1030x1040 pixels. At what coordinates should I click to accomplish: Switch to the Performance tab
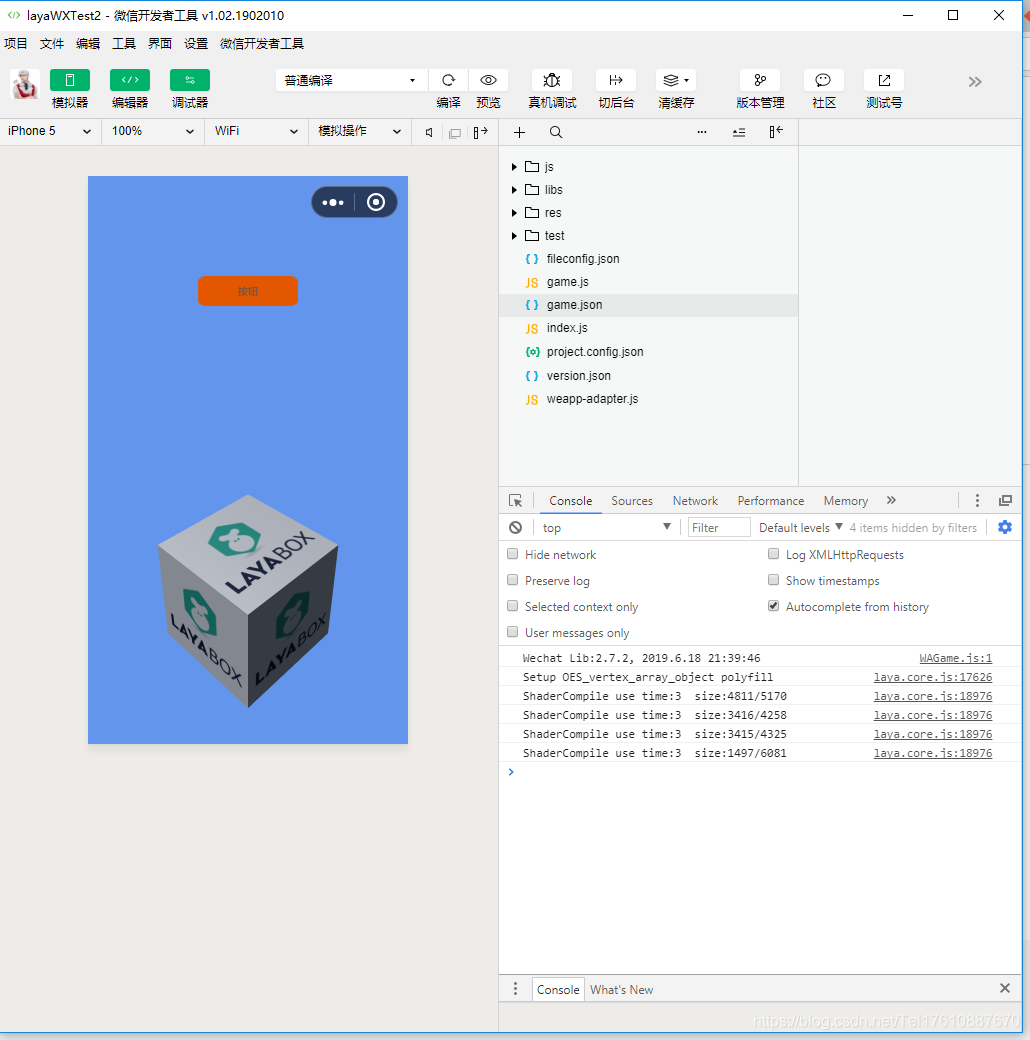771,501
